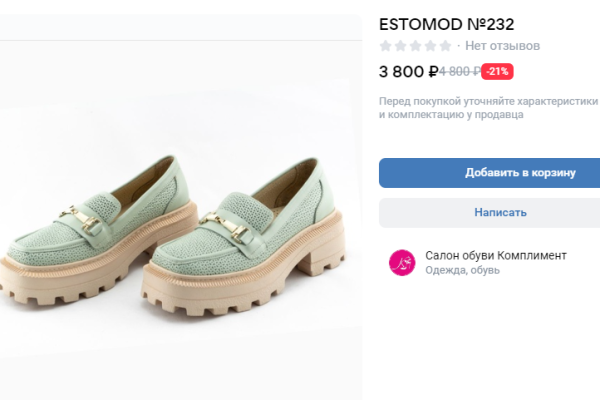Select the third rating star

[416, 46]
